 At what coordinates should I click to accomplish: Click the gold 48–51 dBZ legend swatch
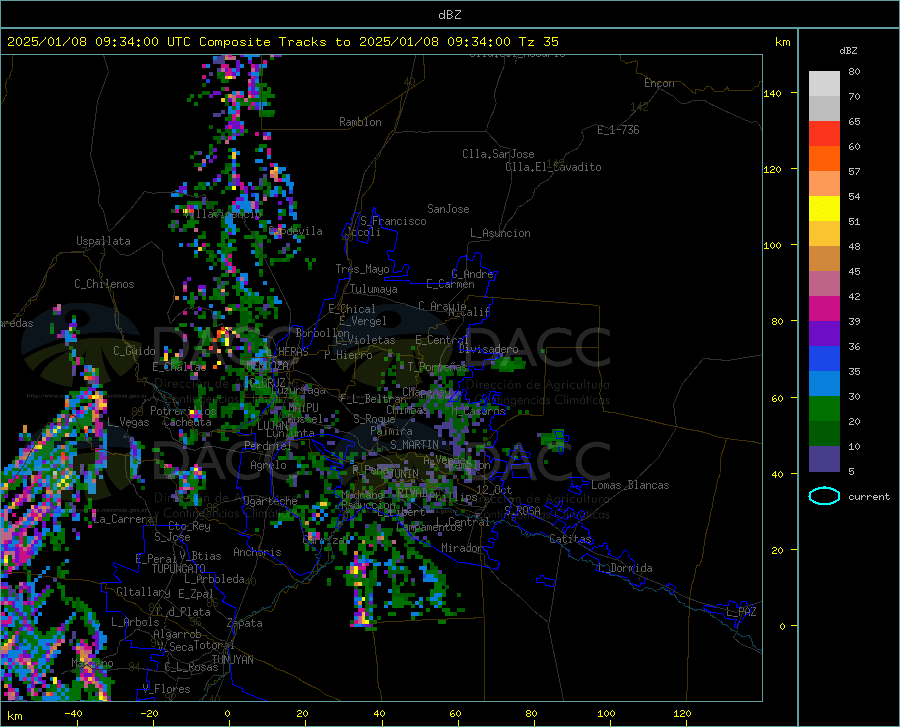pos(824,234)
